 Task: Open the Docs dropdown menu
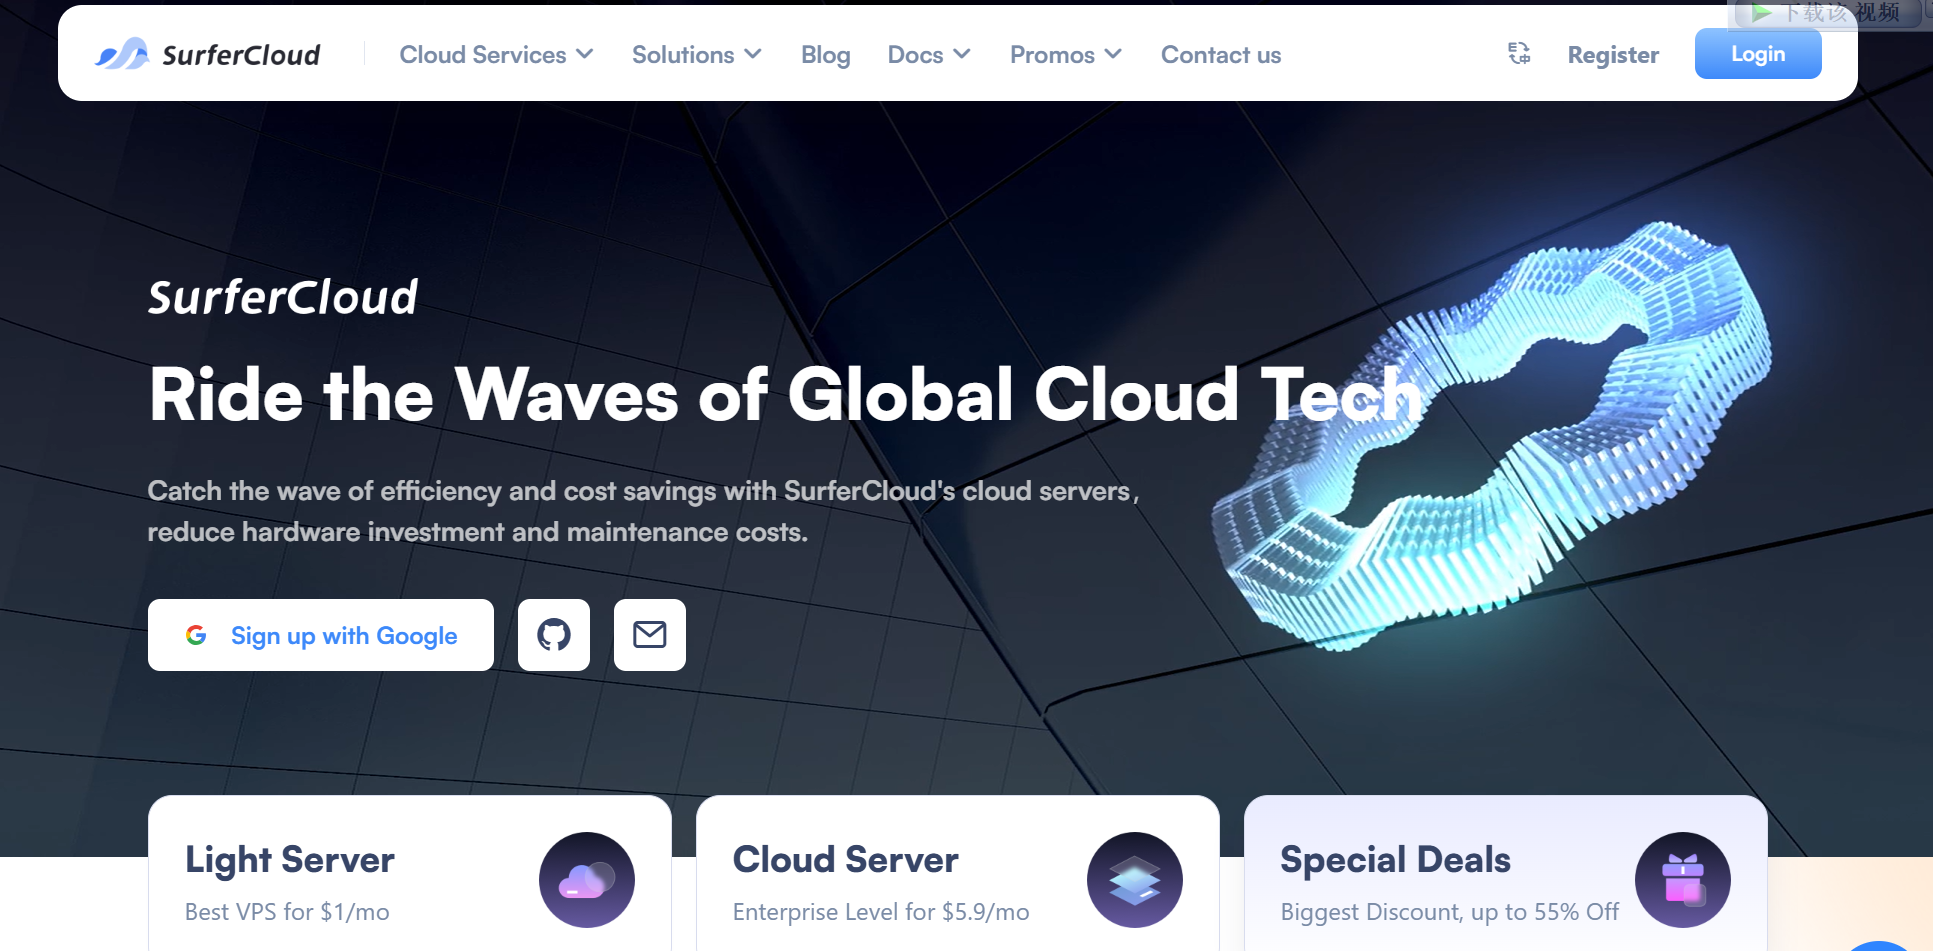928,55
